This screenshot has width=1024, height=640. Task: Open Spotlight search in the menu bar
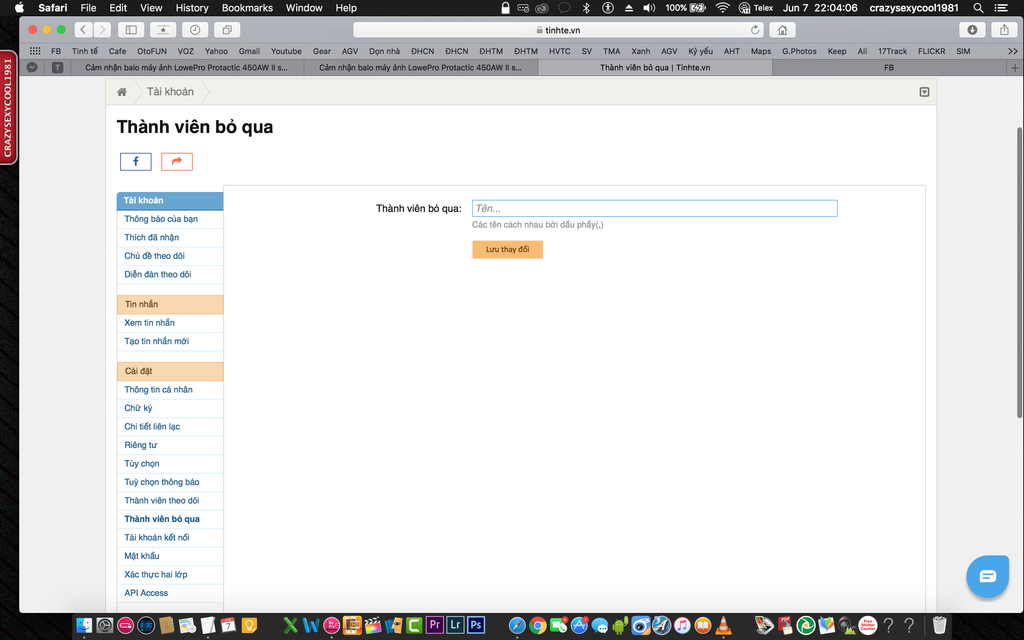[x=978, y=8]
